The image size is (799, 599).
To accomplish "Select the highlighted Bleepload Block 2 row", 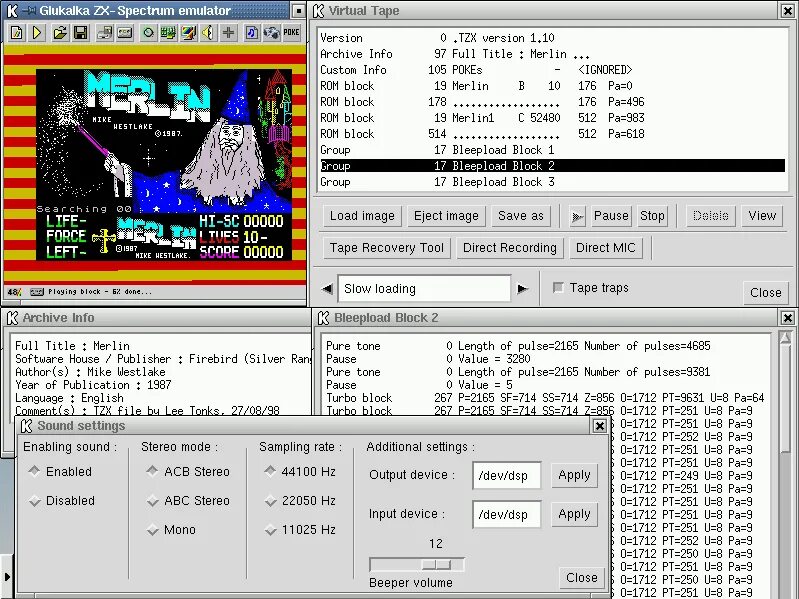I will 552,166.
